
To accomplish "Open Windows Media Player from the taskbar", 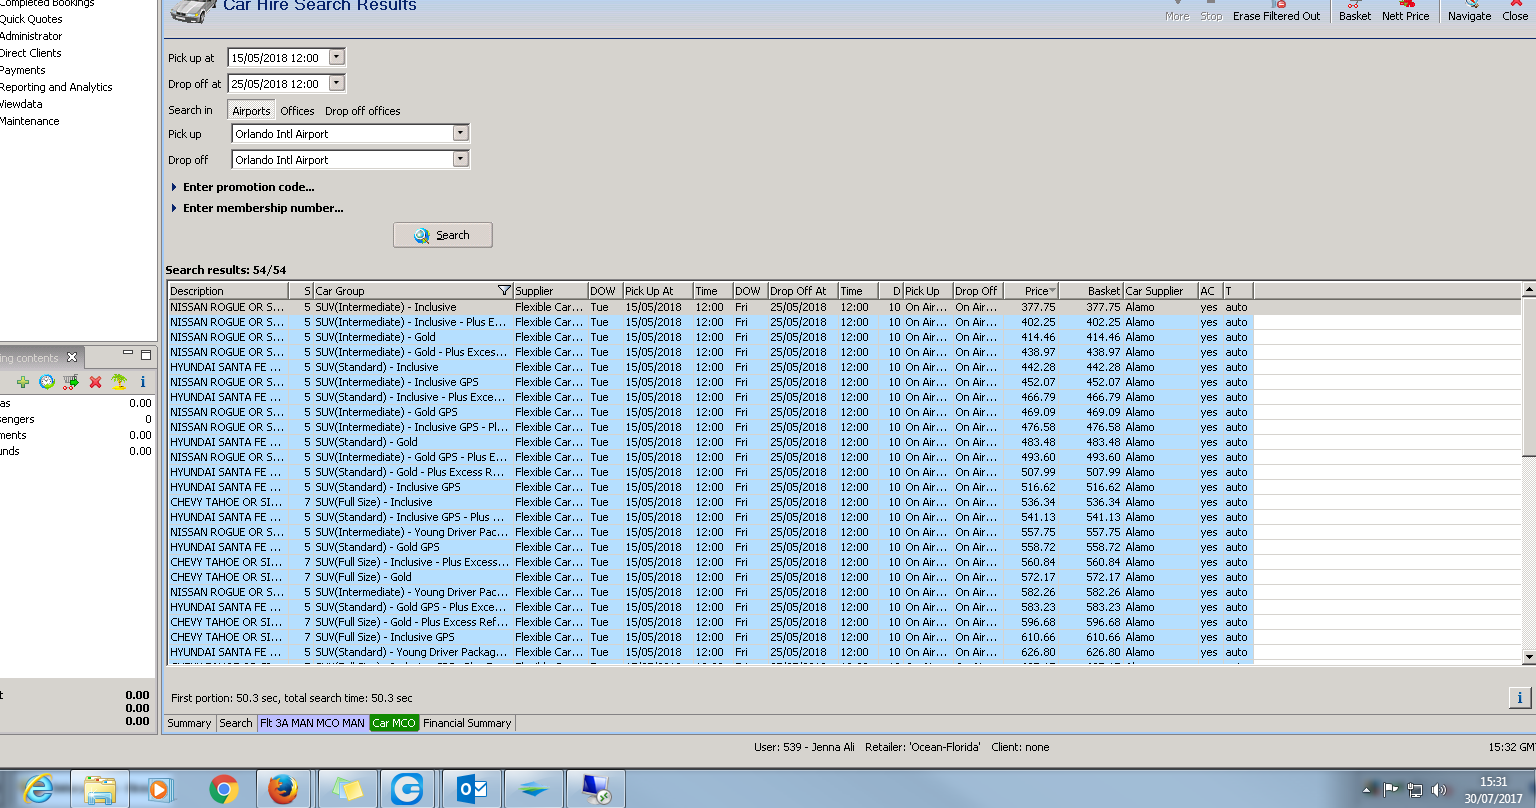I will [x=159, y=789].
